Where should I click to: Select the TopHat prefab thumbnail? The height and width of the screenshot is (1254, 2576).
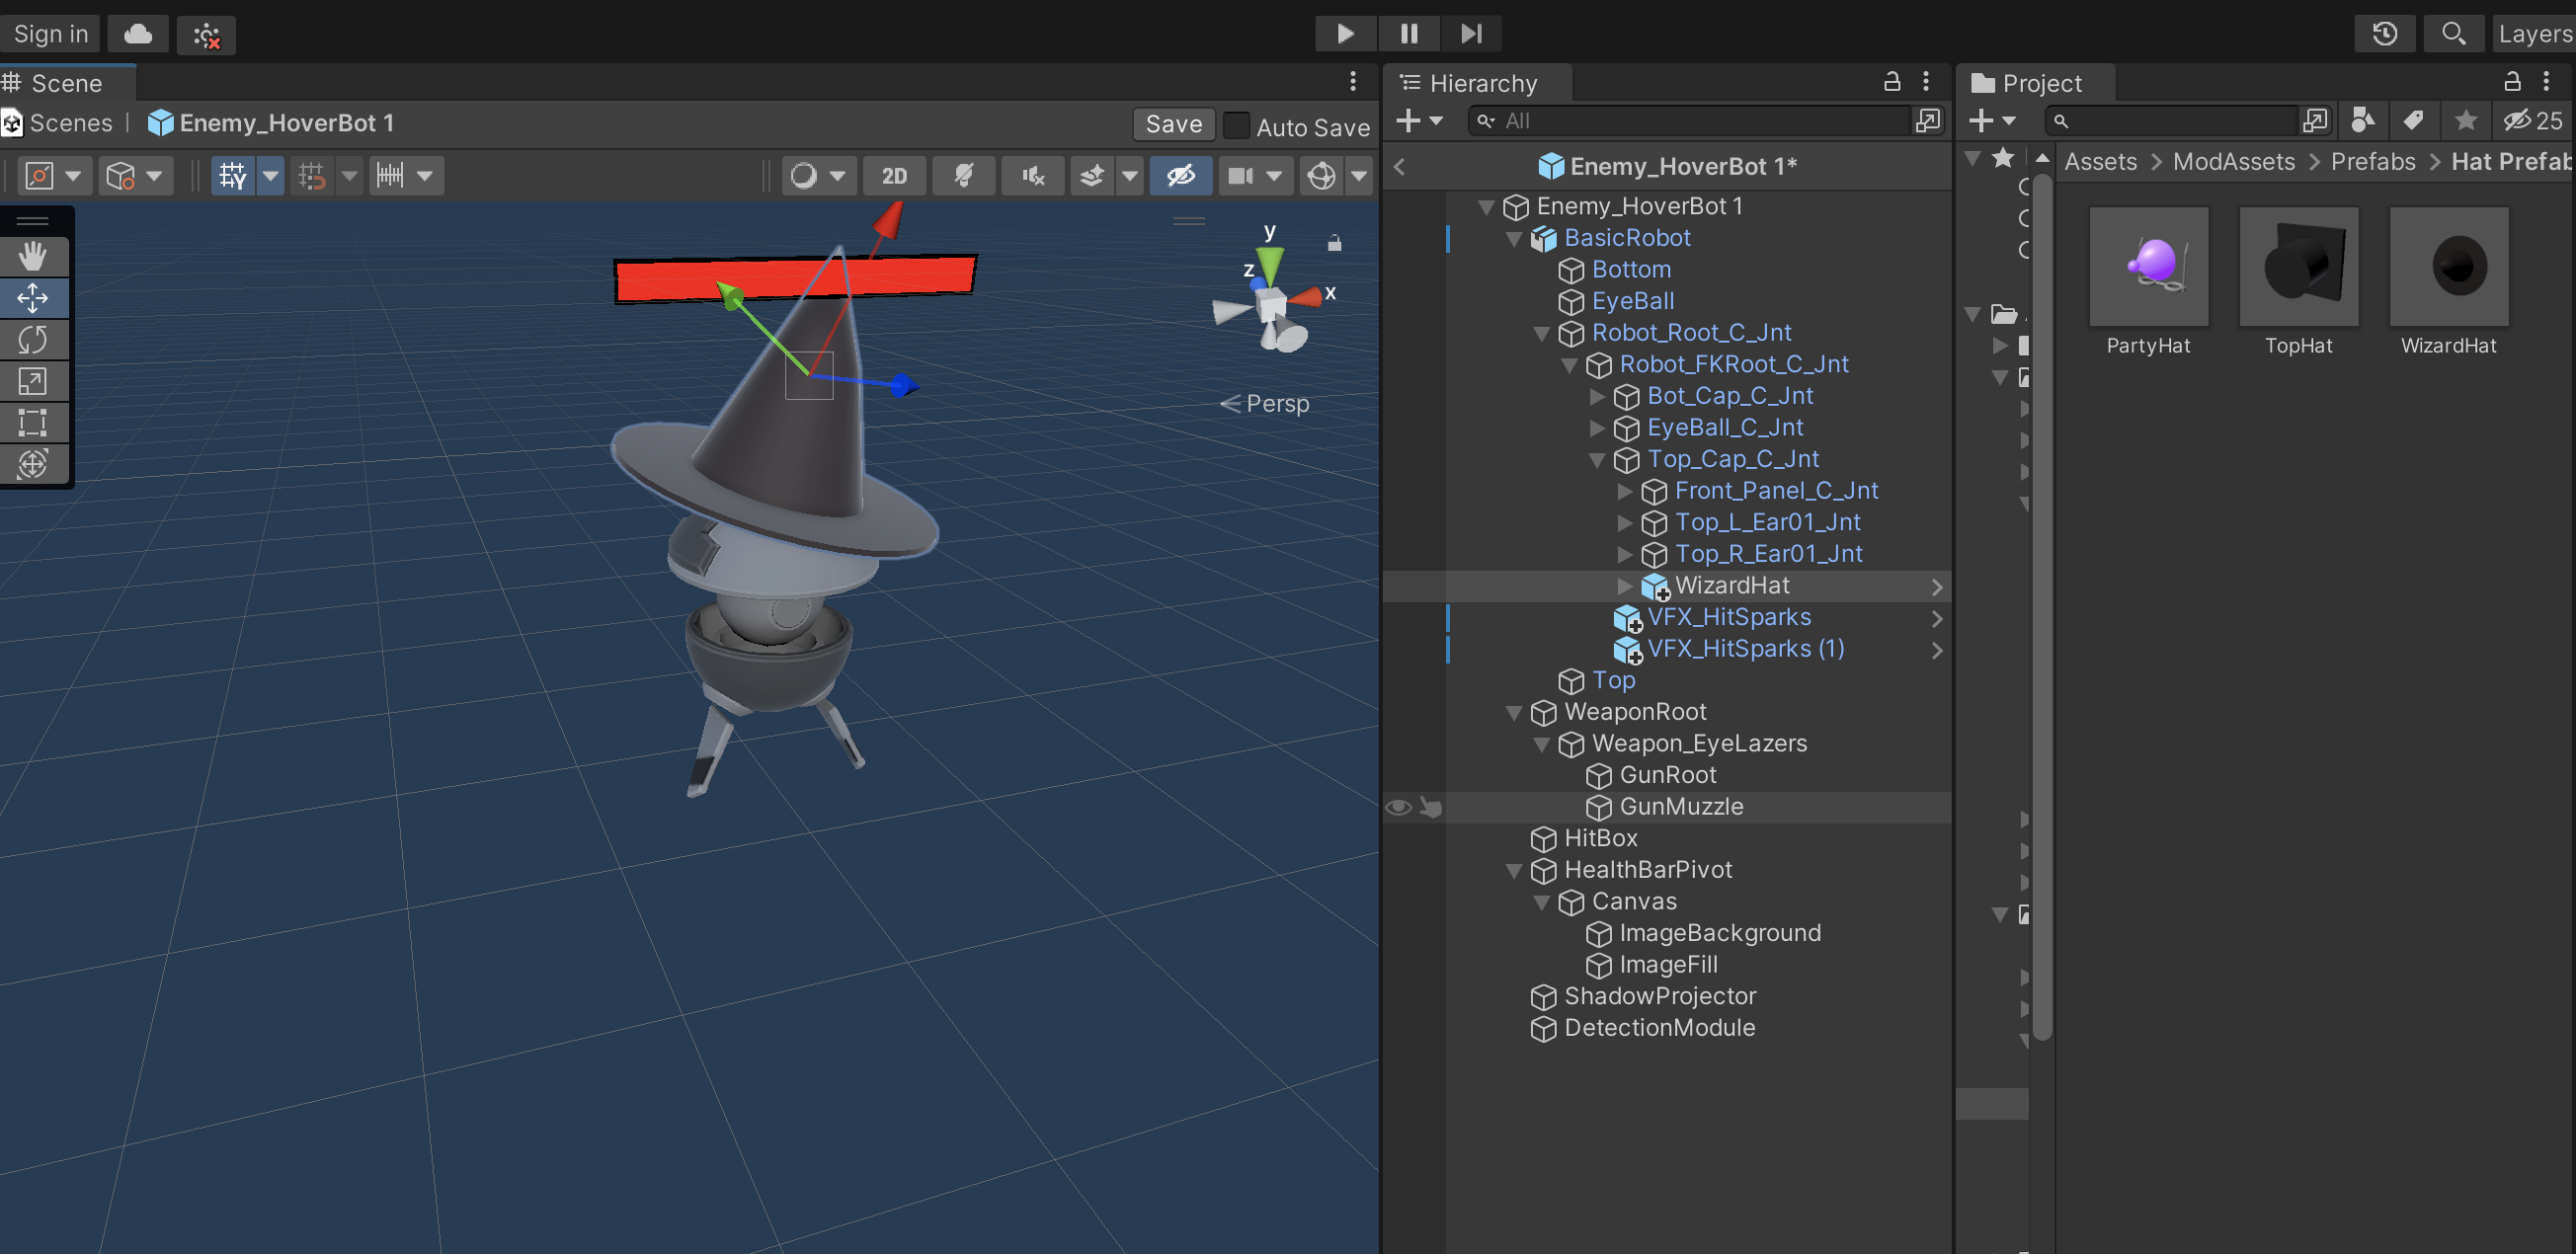2298,267
